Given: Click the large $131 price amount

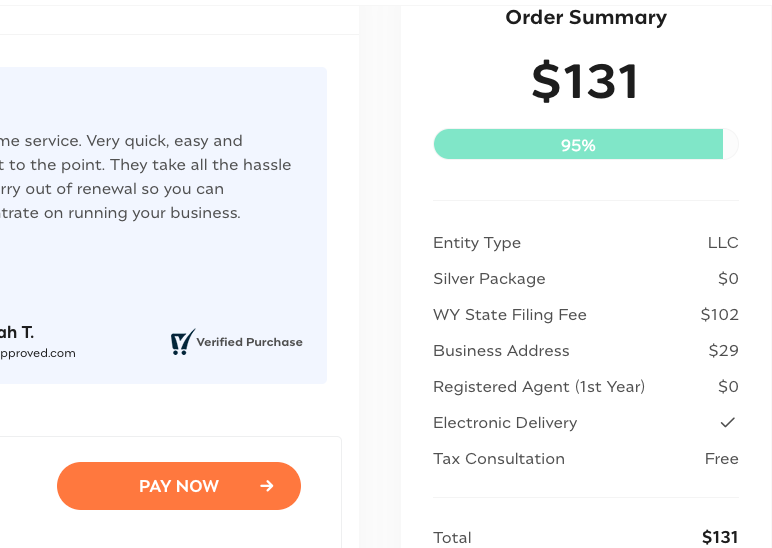Looking at the screenshot, I should coord(585,82).
